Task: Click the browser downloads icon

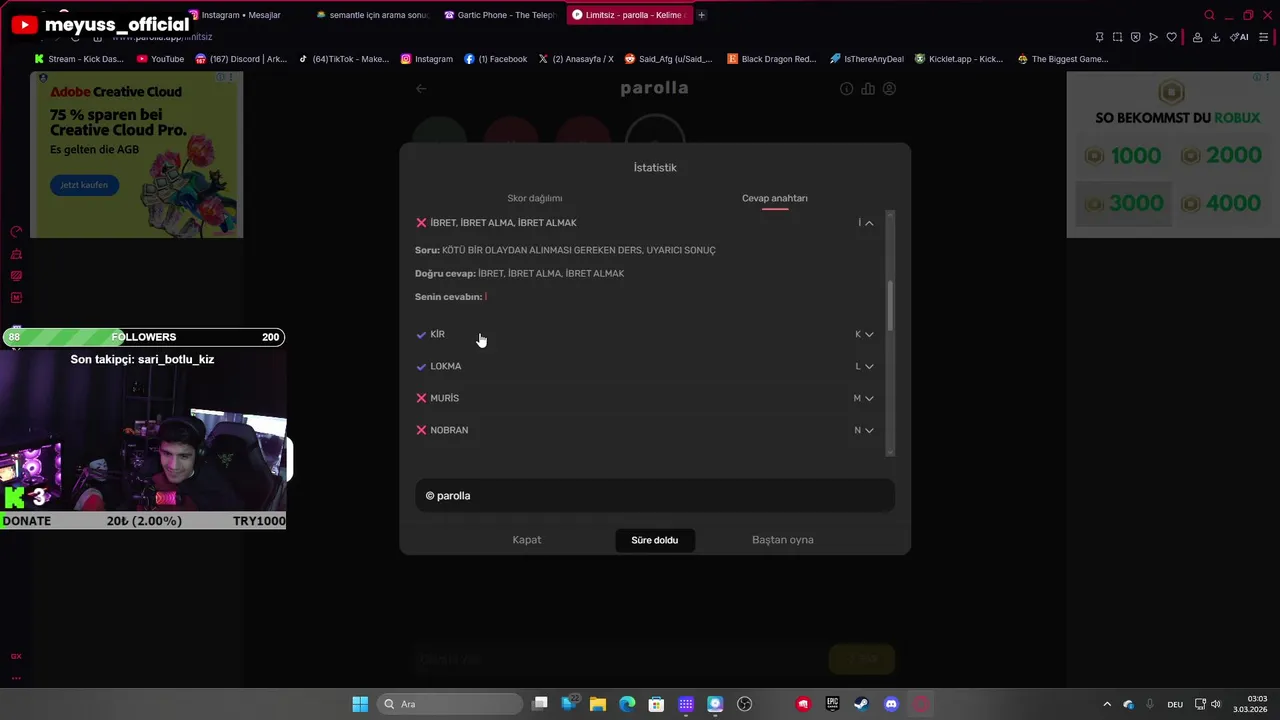Action: pos(1215,37)
